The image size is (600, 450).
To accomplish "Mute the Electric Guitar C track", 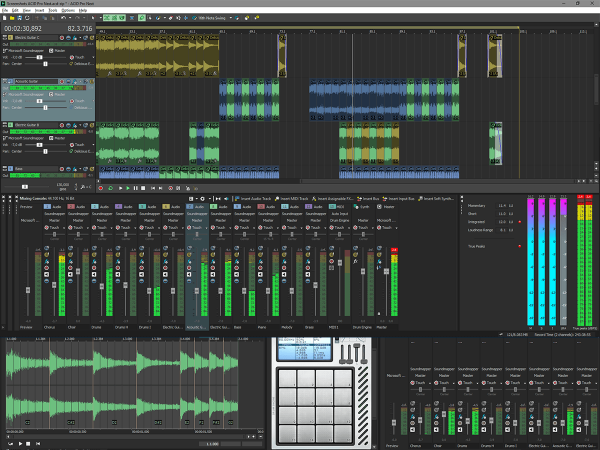I will pyautogui.click(x=86, y=38).
